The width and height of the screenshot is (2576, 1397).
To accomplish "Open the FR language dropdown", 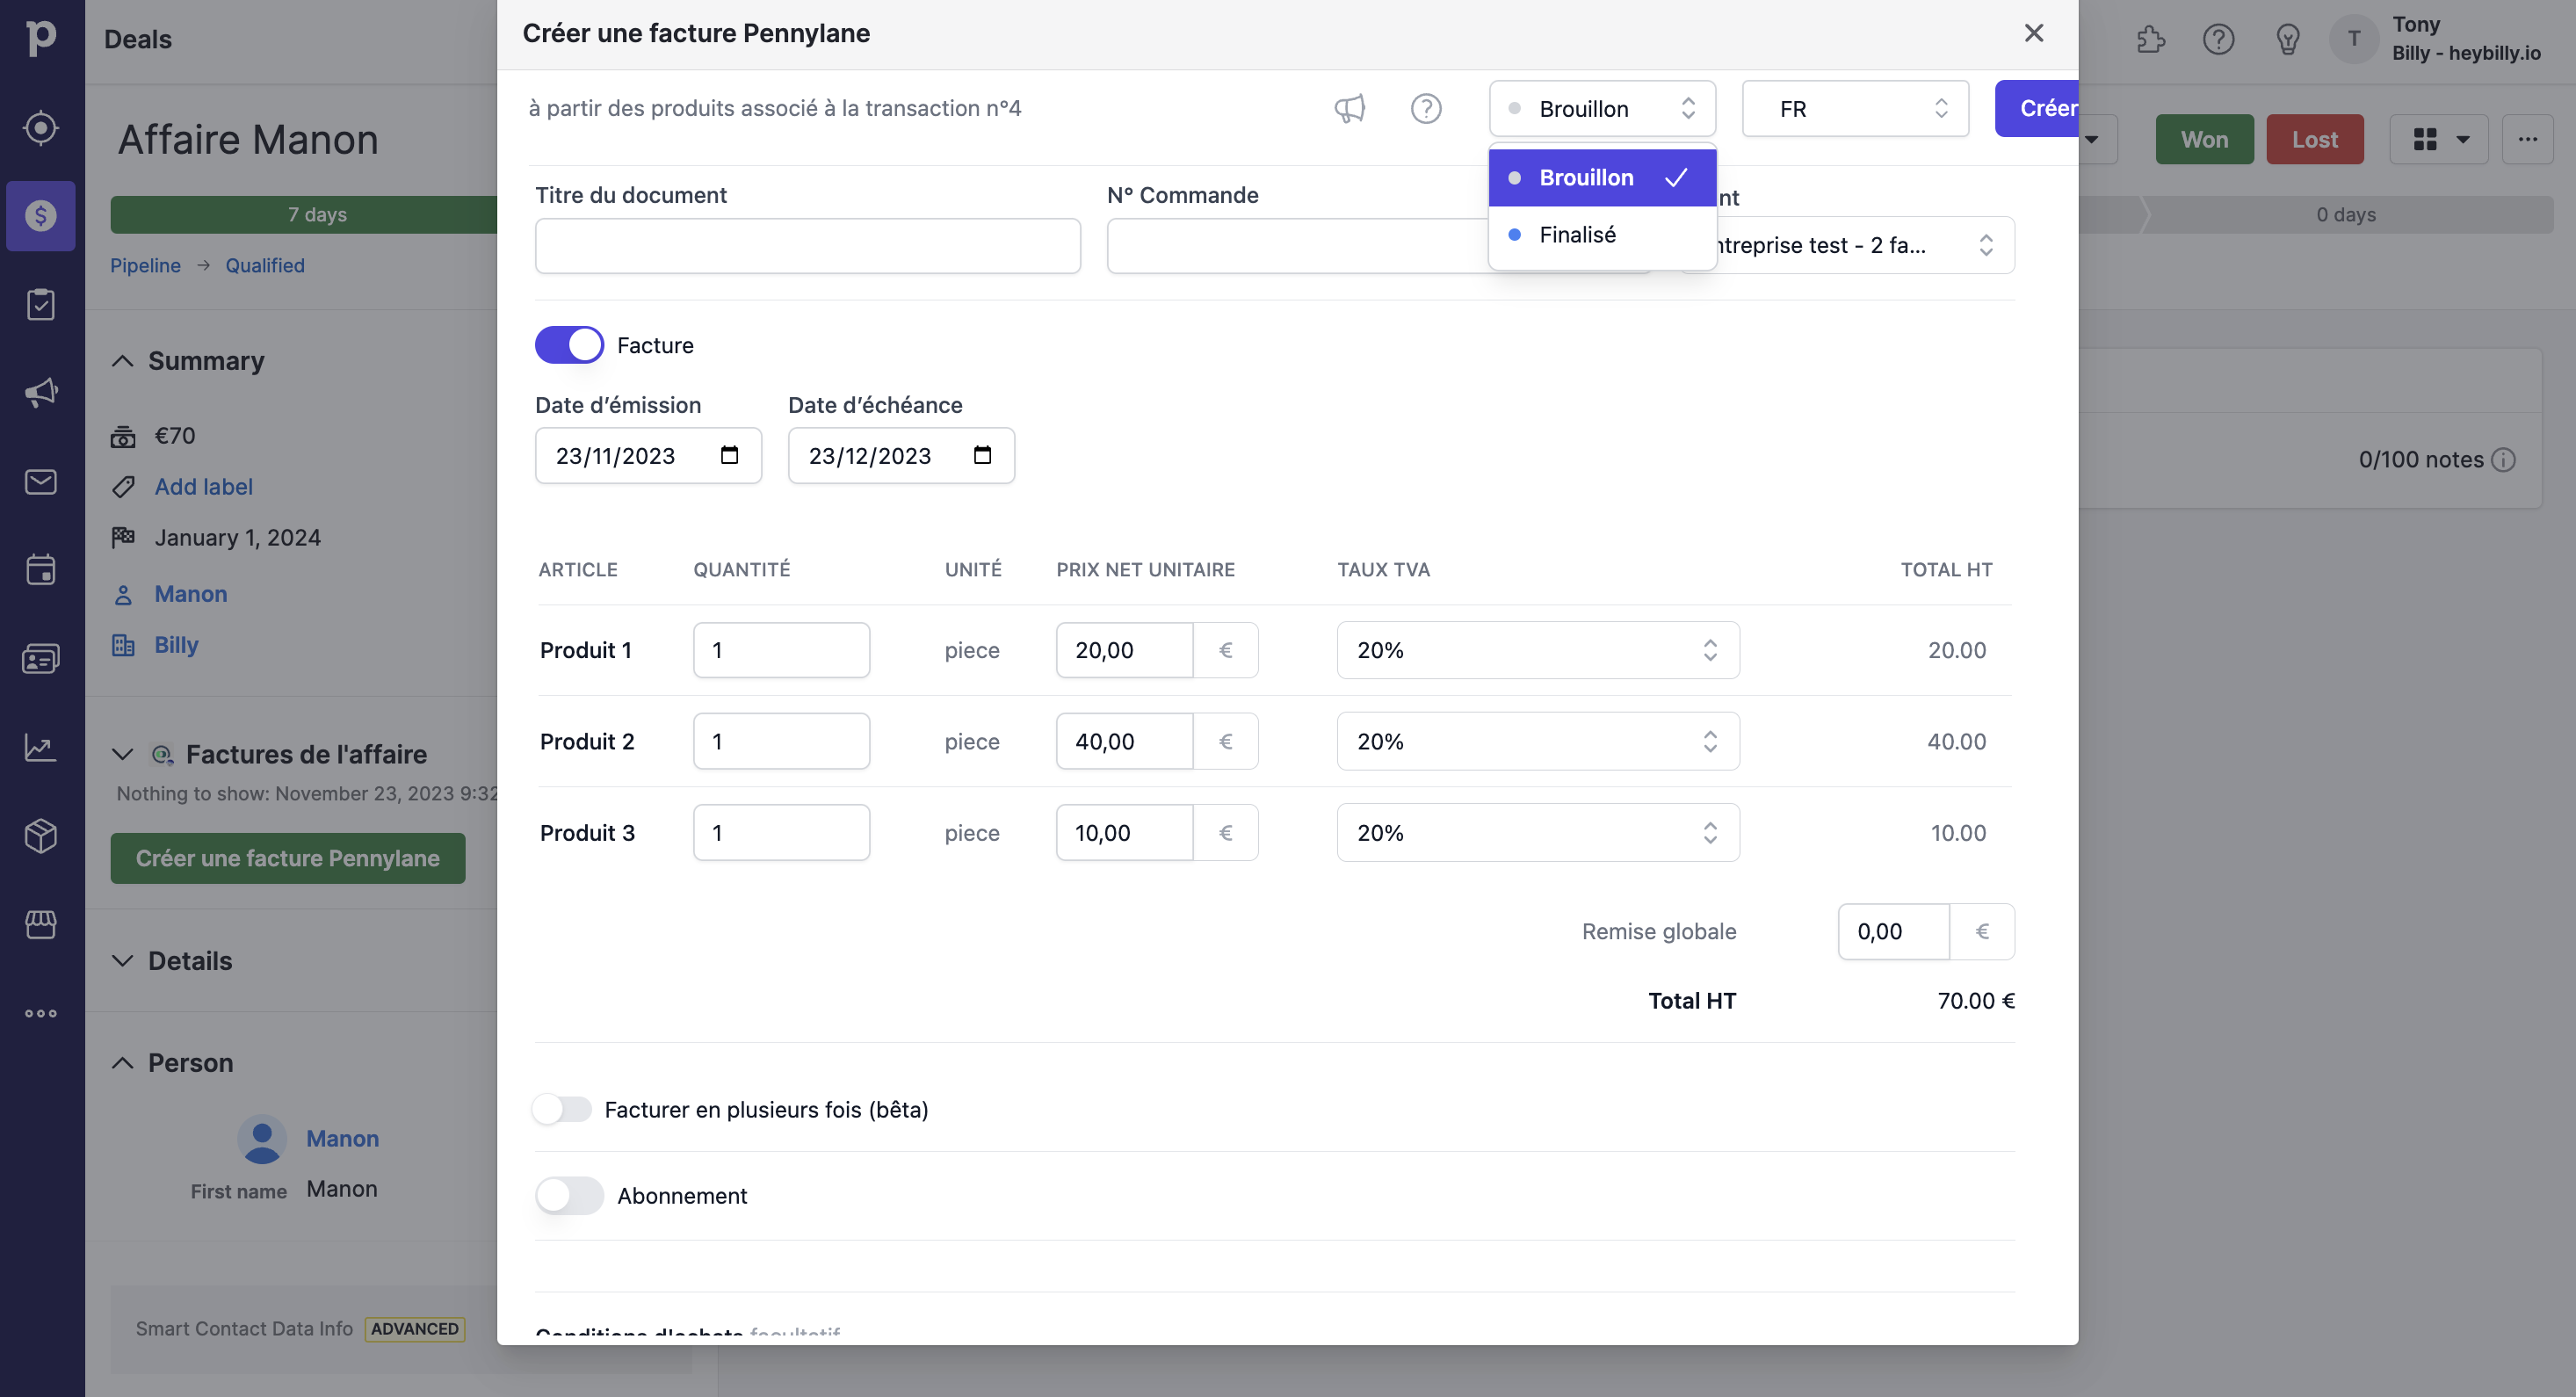I will click(x=1855, y=108).
